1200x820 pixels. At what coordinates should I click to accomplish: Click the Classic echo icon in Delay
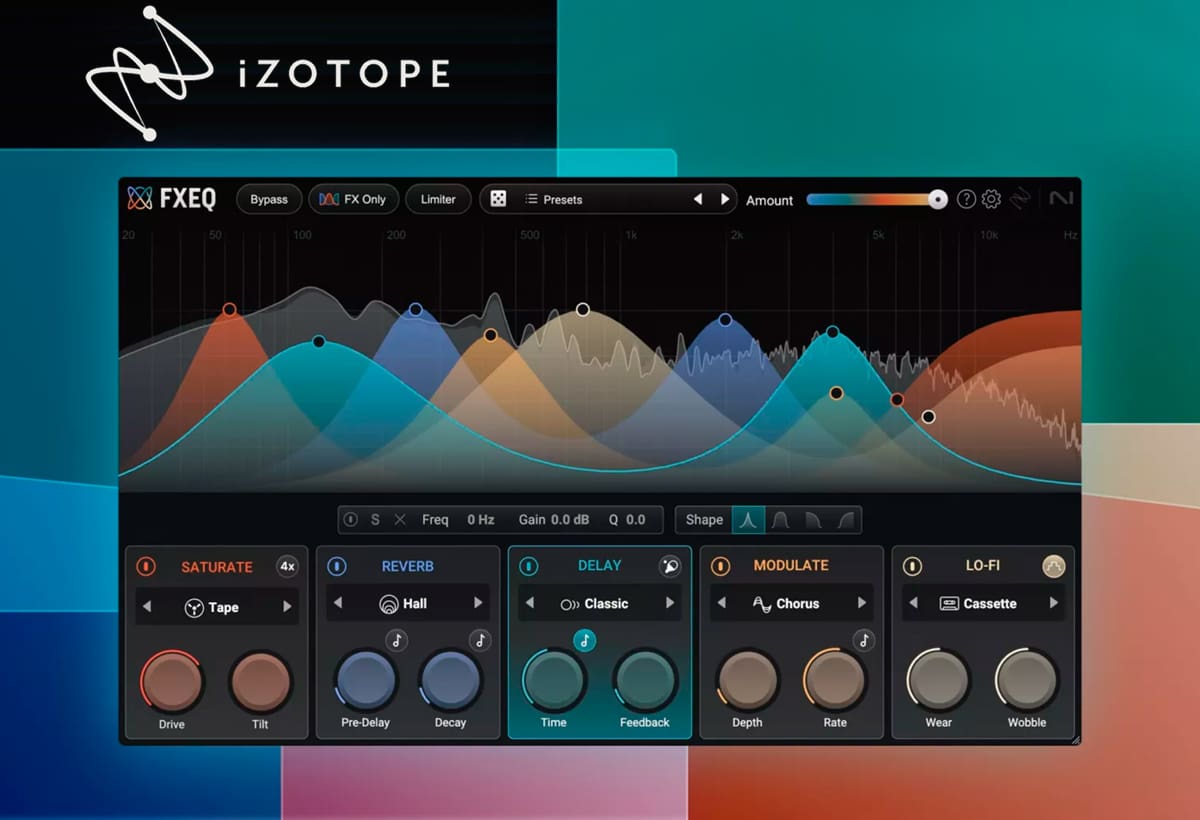[570, 604]
